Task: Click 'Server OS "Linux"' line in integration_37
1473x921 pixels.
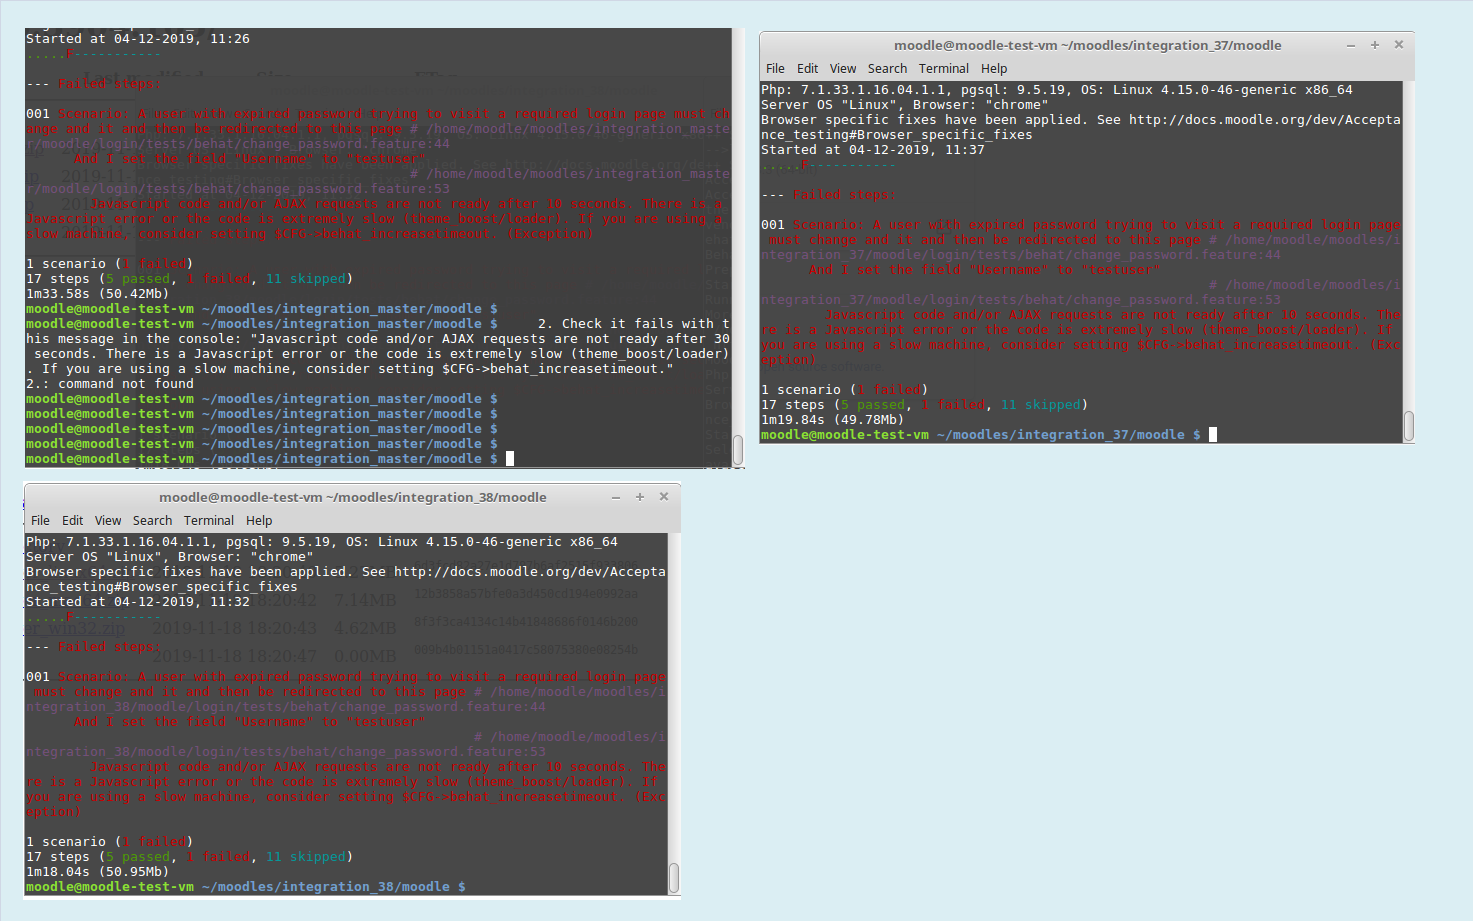Action: (905, 105)
